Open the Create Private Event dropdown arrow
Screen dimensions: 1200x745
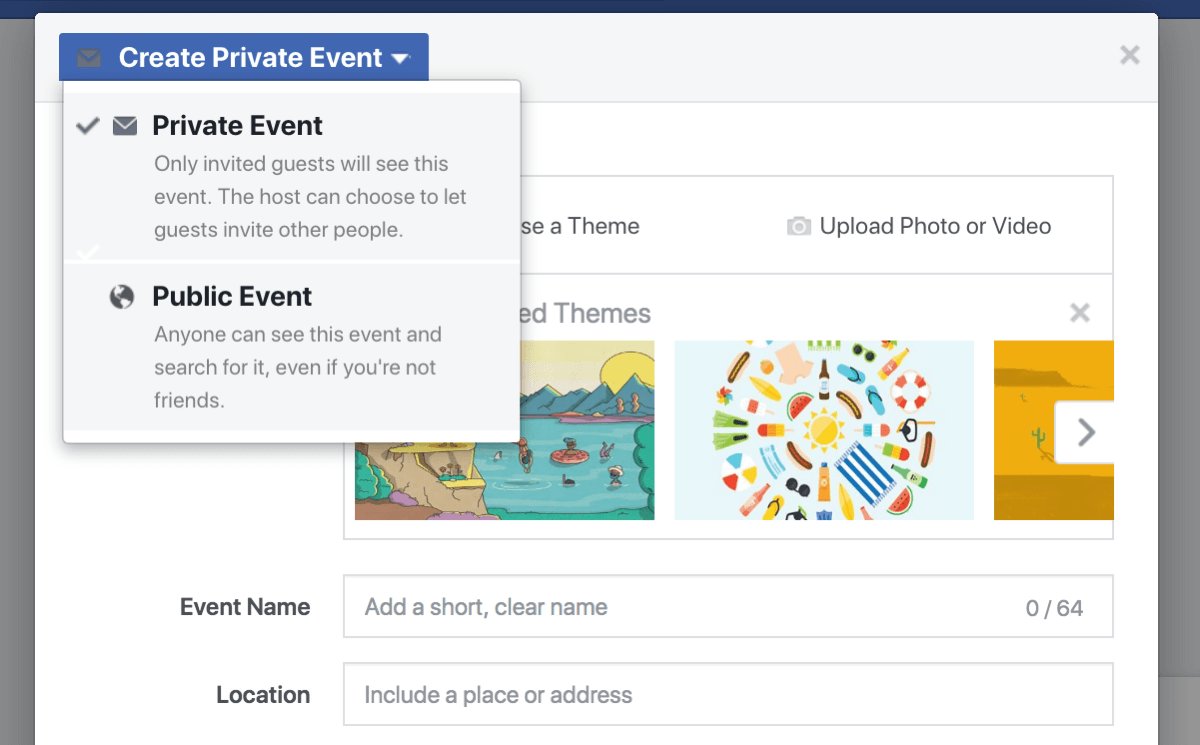tap(400, 59)
